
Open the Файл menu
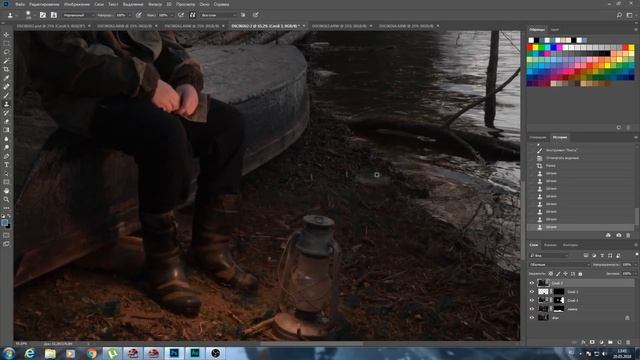[x=20, y=4]
